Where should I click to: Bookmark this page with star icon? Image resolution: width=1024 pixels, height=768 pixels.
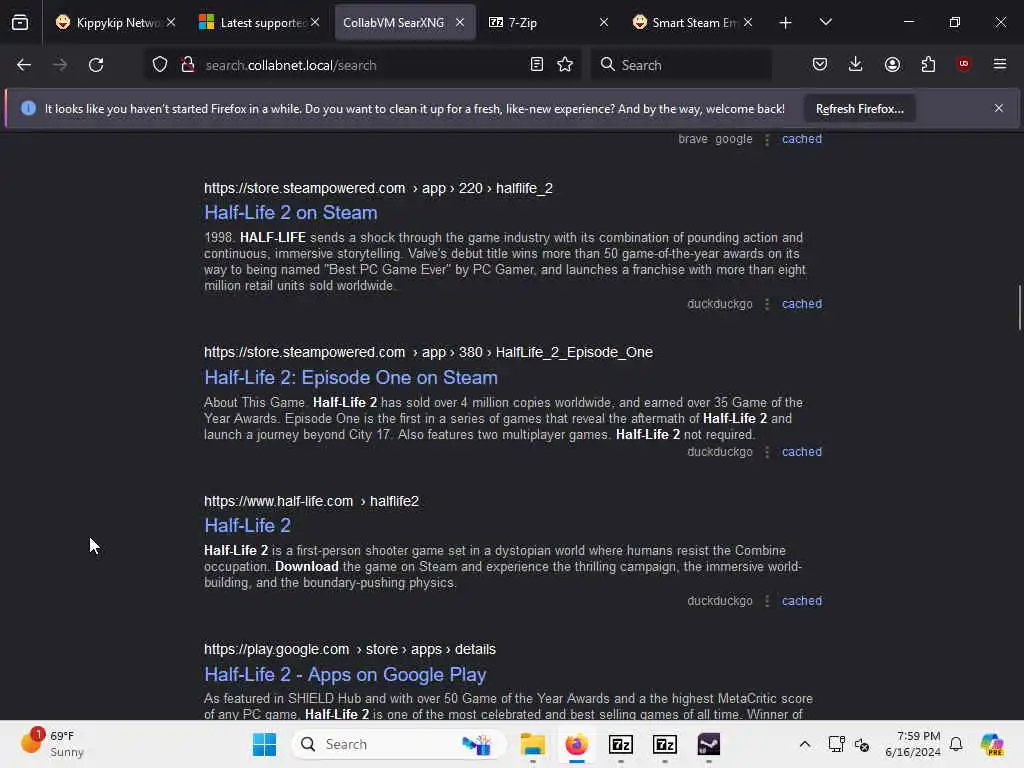[565, 65]
